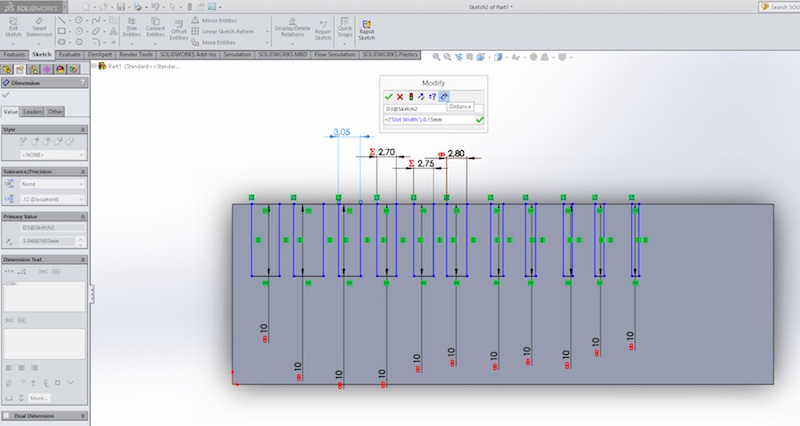800x426 pixels.
Task: Open the Leaders tab in Dimension panel
Action: pyautogui.click(x=33, y=112)
